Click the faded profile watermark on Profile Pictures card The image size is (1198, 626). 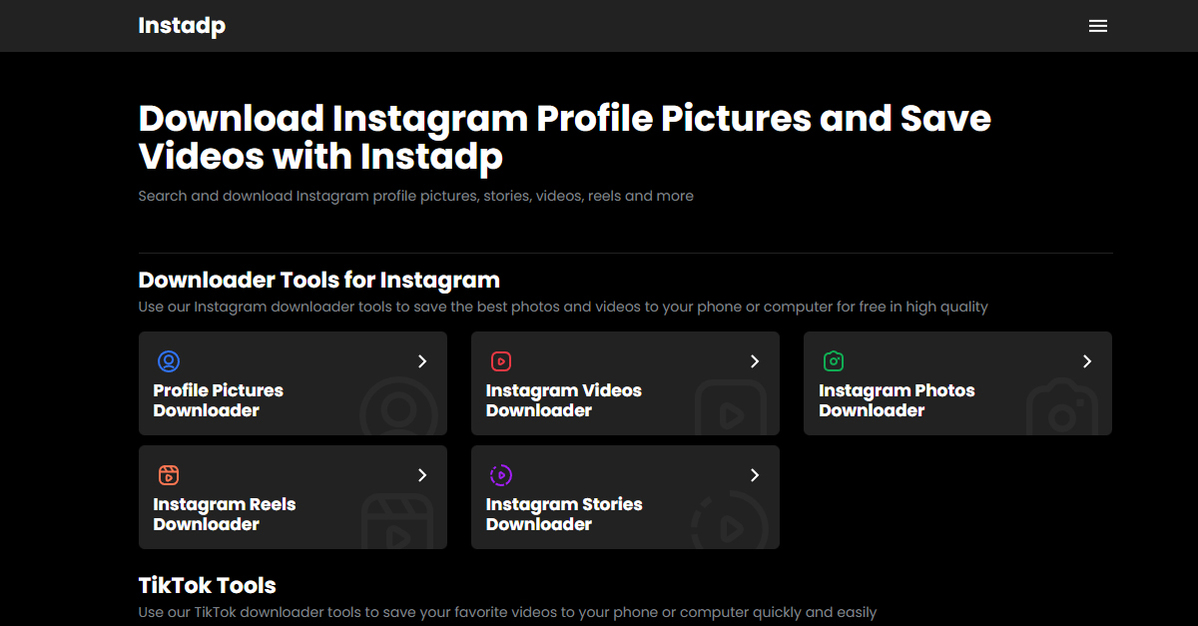tap(398, 407)
